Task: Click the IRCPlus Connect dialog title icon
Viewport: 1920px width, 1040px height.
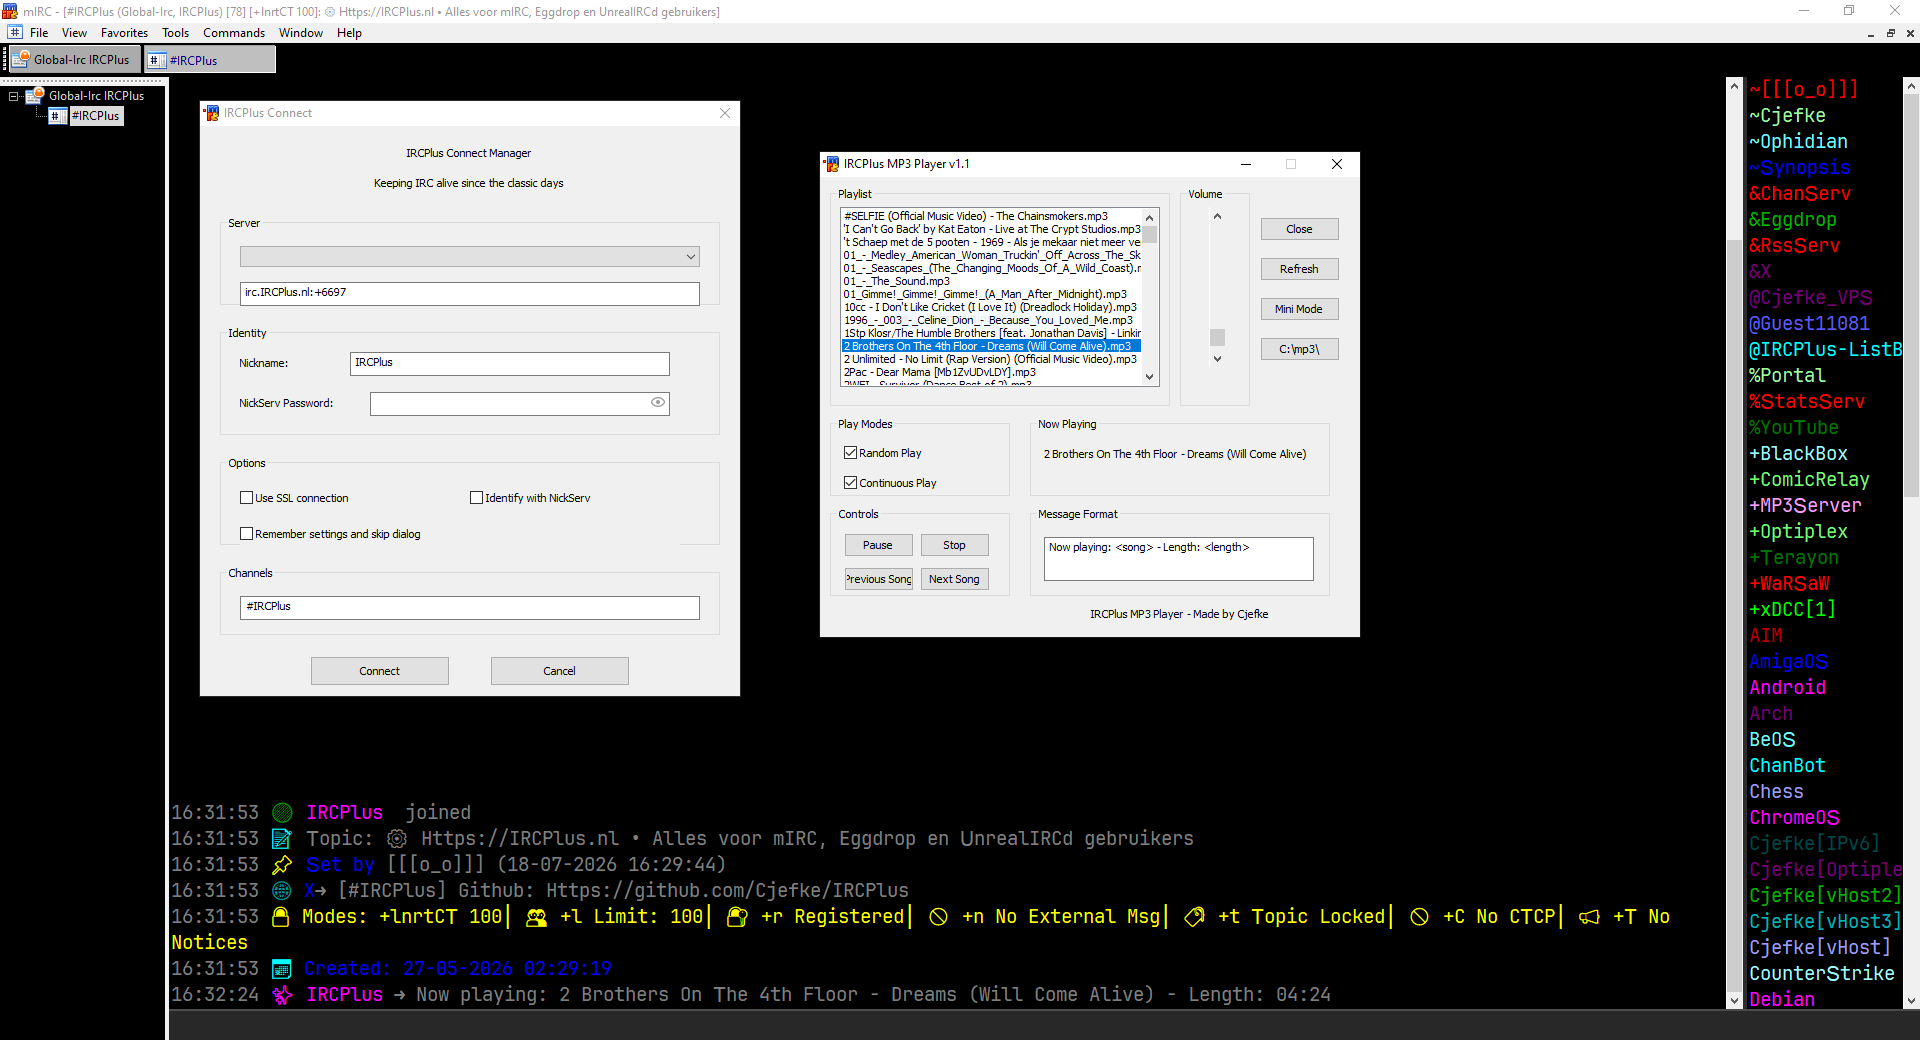Action: [212, 113]
